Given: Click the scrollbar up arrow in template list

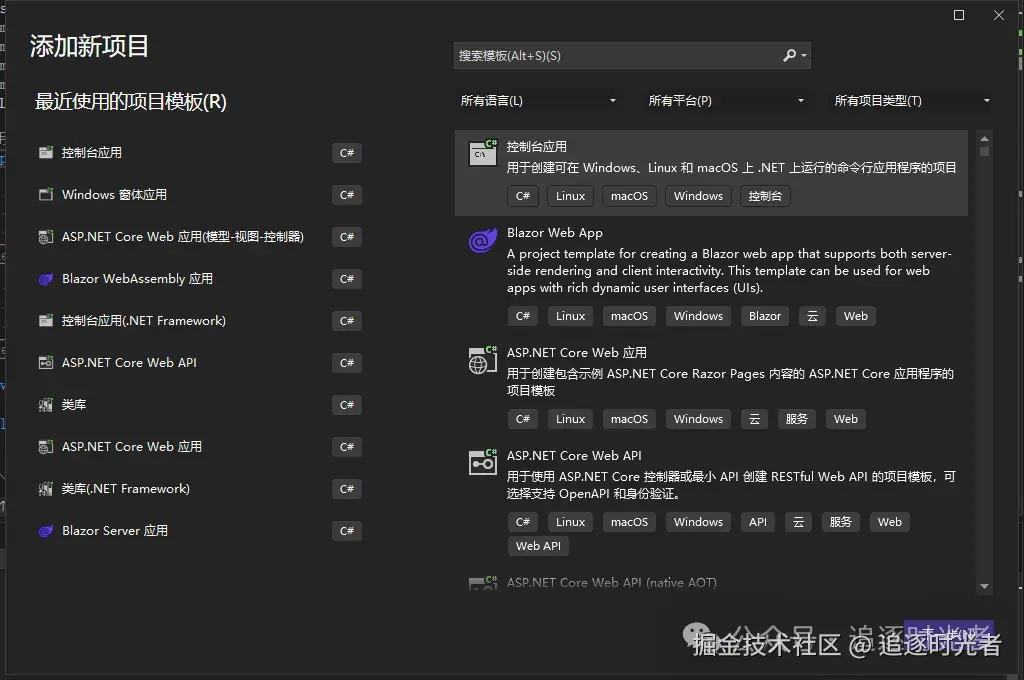Looking at the screenshot, I should (984, 138).
